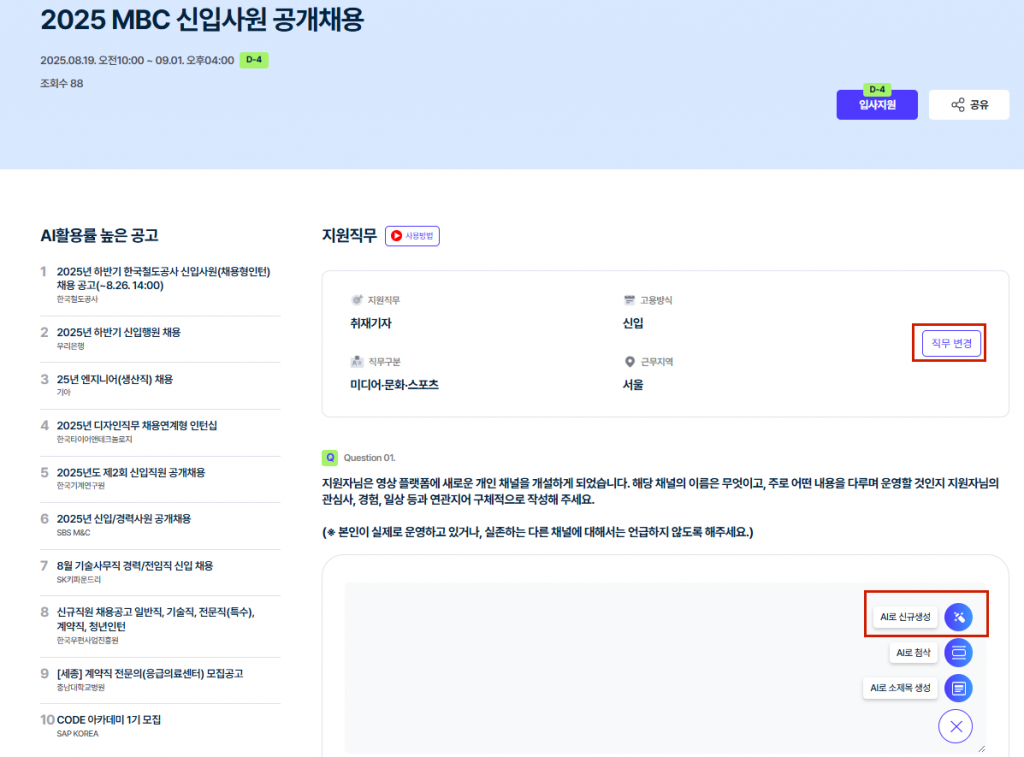The height and width of the screenshot is (757, 1024).
Task: Open the [세종] 계약직 전문의(응급의료센터) 모집공고 posting
Action: click(x=150, y=673)
